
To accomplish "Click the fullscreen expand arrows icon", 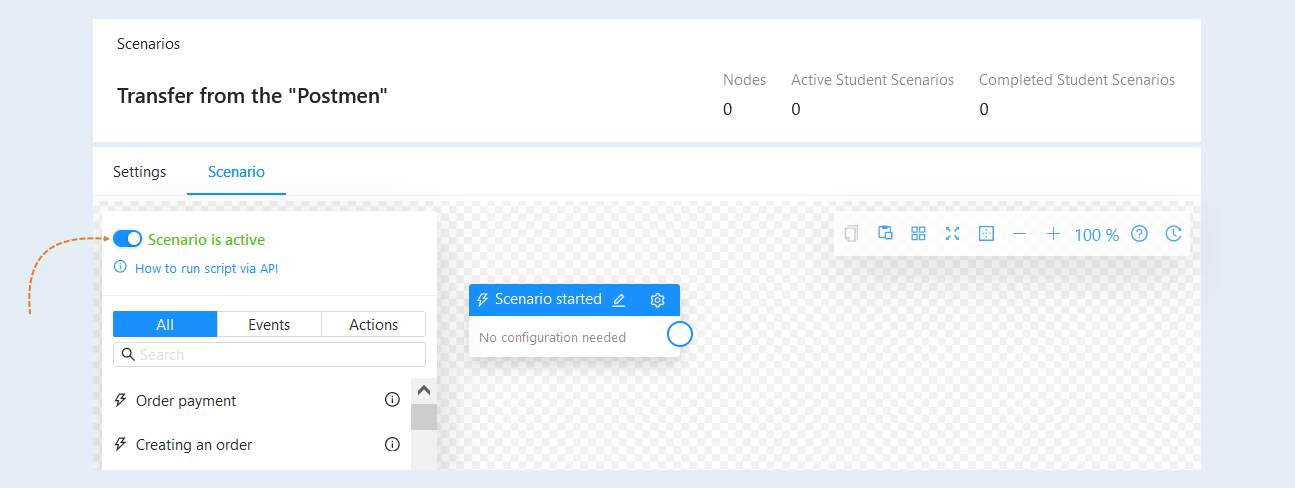I will 952,233.
